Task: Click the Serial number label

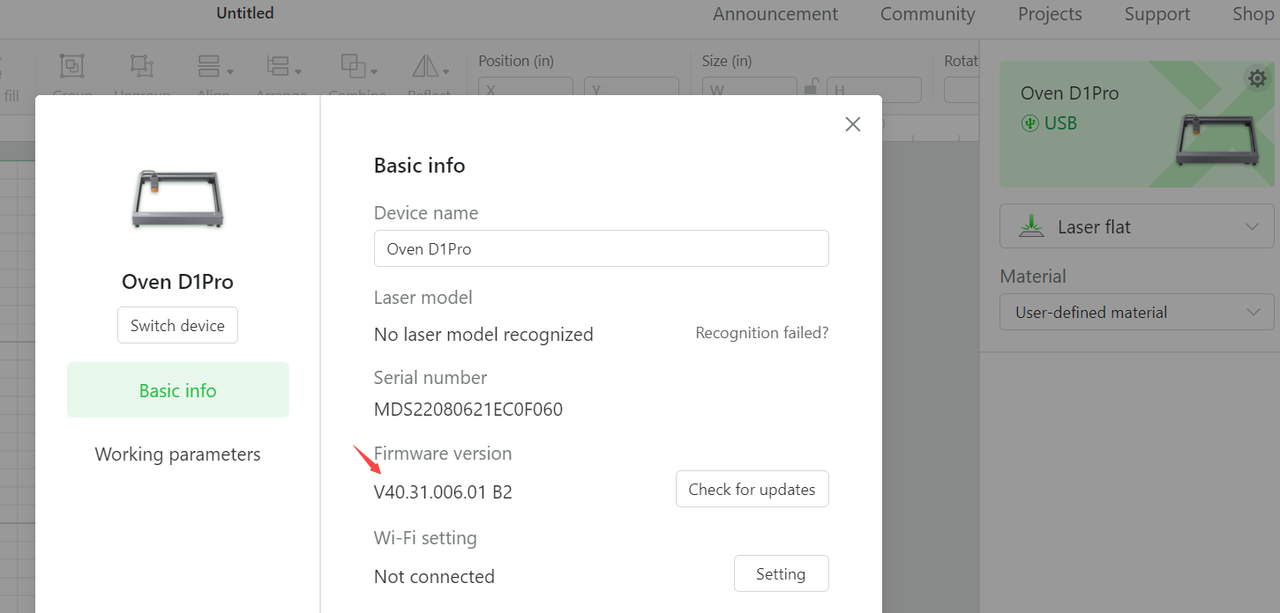Action: coord(431,377)
